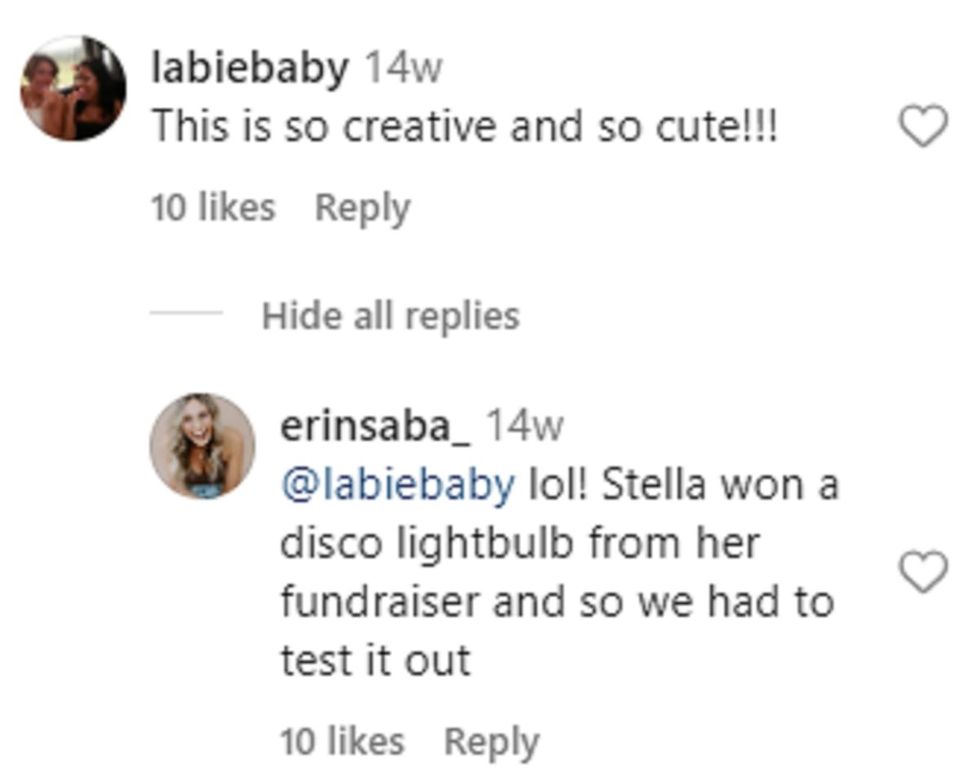
Task: Click the 'test it out' line
Action: 375,661
